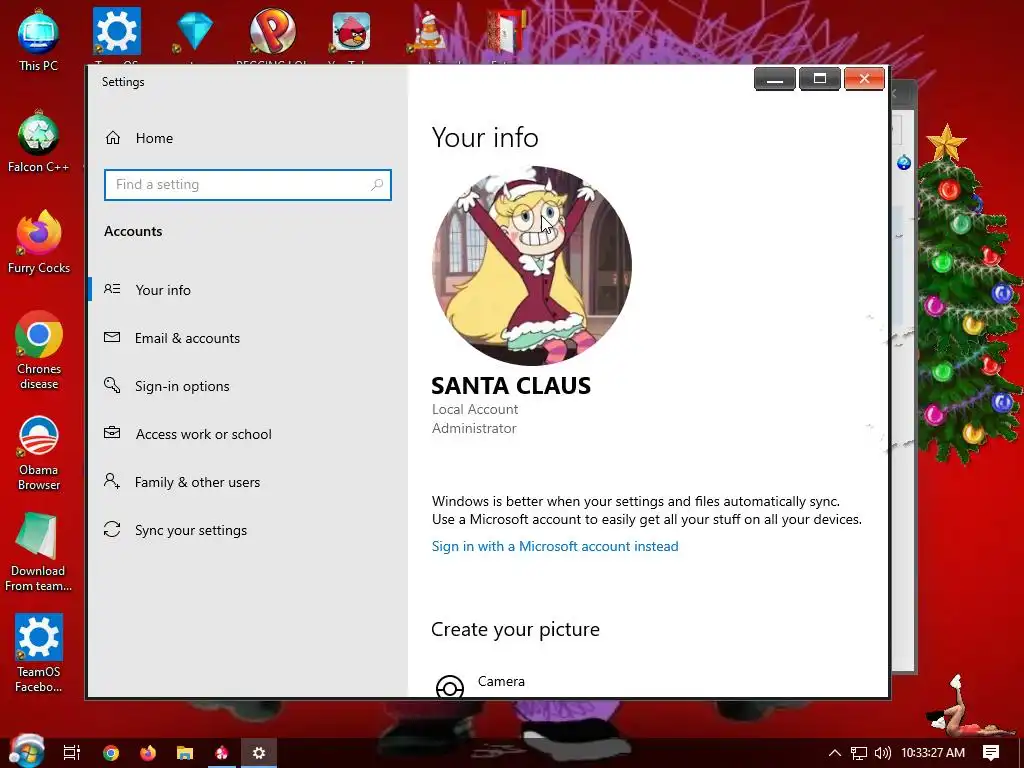Screen dimensions: 1024x768
Task: Click the briefcase icon for work or school
Action: point(112,433)
